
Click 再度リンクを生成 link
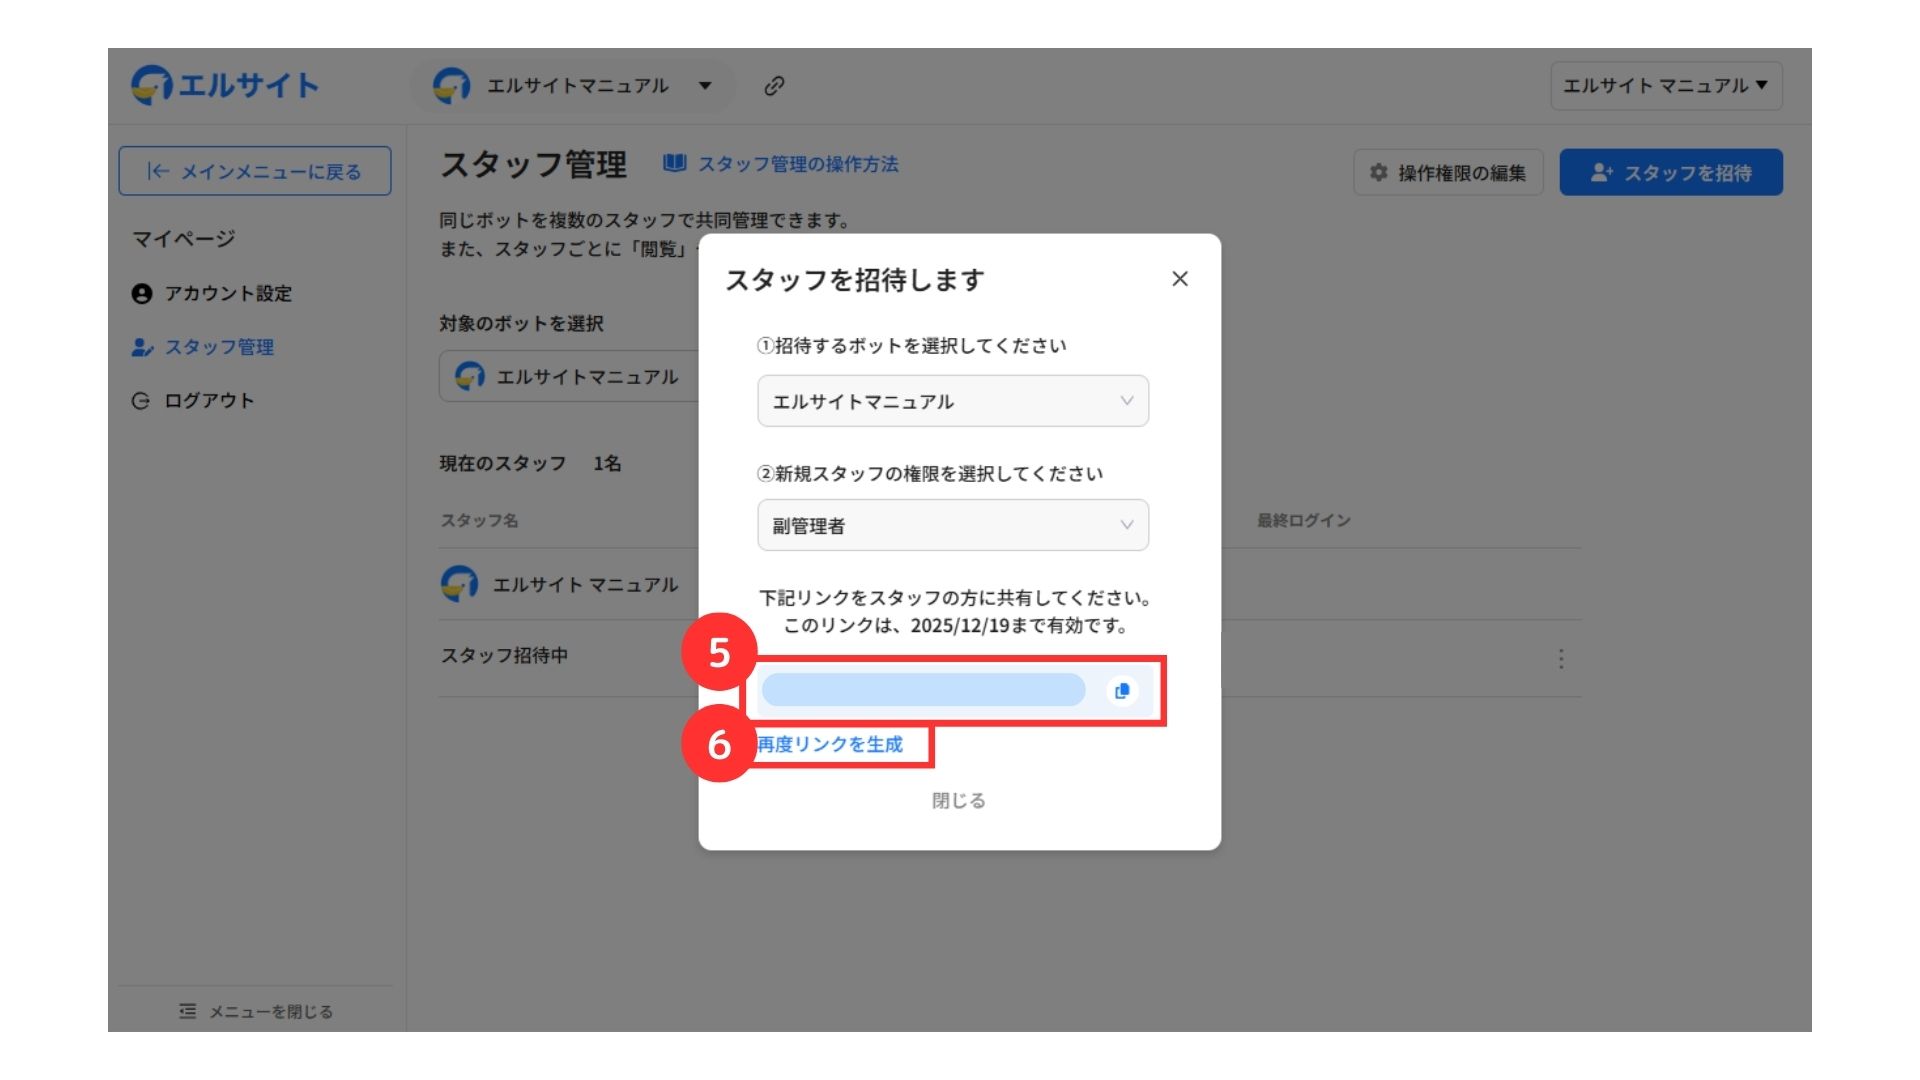(x=829, y=744)
